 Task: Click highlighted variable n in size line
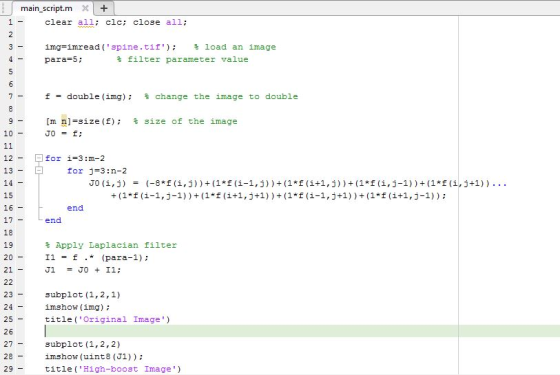click(x=64, y=121)
